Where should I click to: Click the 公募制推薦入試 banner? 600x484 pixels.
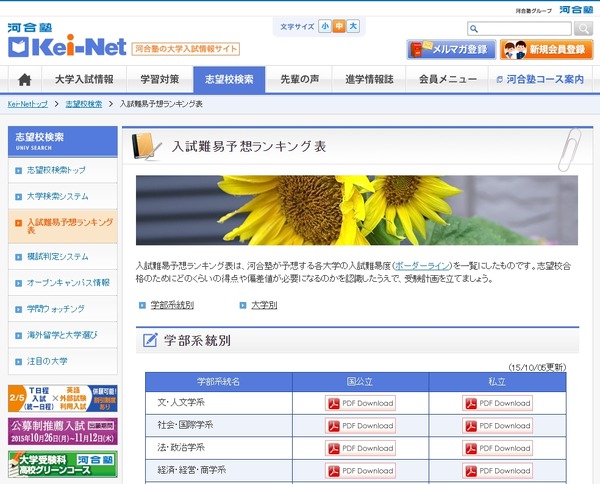pyautogui.click(x=63, y=431)
